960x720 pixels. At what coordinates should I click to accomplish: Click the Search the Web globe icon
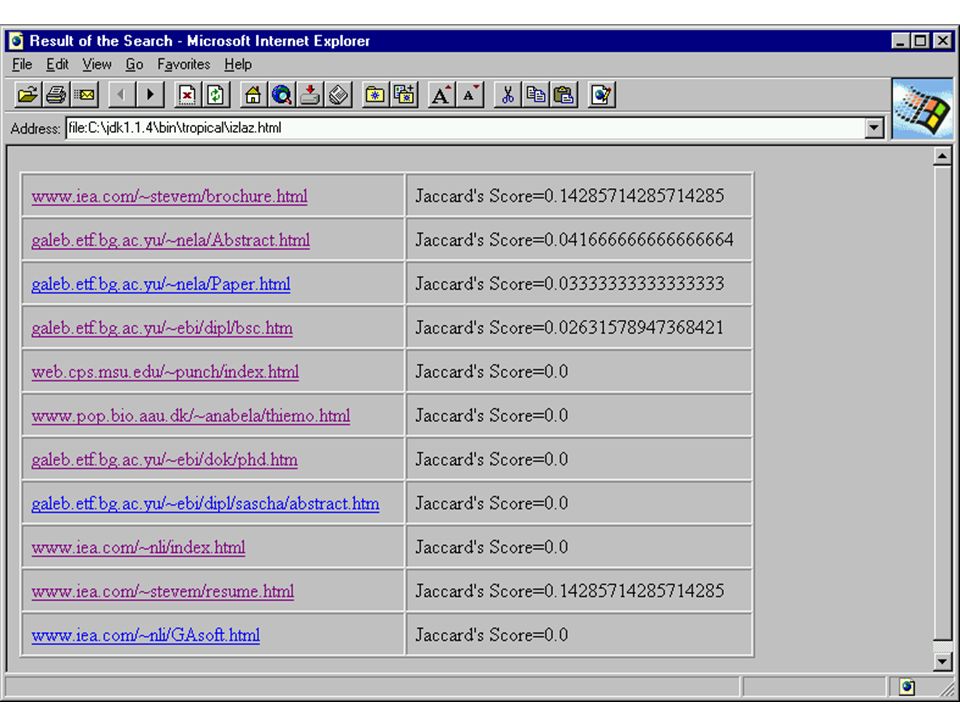point(281,95)
